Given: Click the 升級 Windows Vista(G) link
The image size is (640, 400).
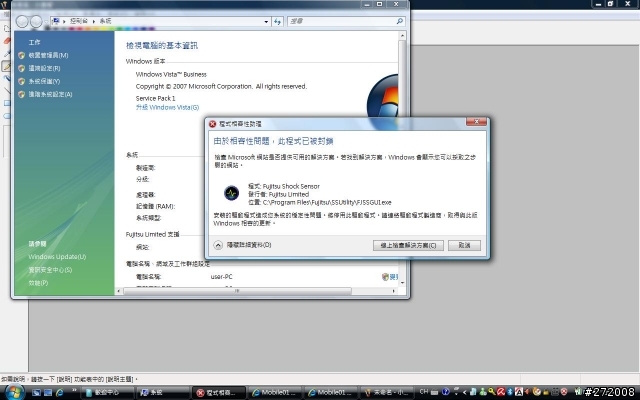Looking at the screenshot, I should (167, 107).
